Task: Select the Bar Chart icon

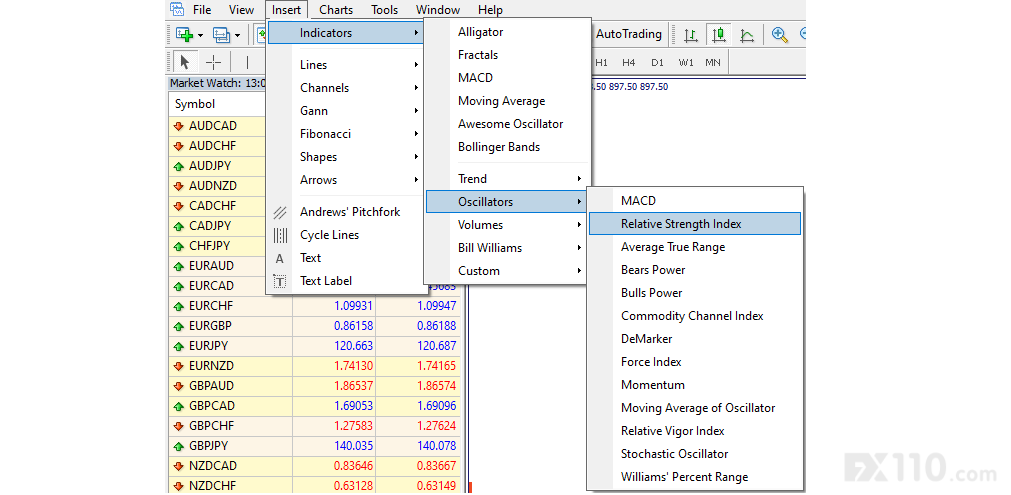Action: (691, 35)
